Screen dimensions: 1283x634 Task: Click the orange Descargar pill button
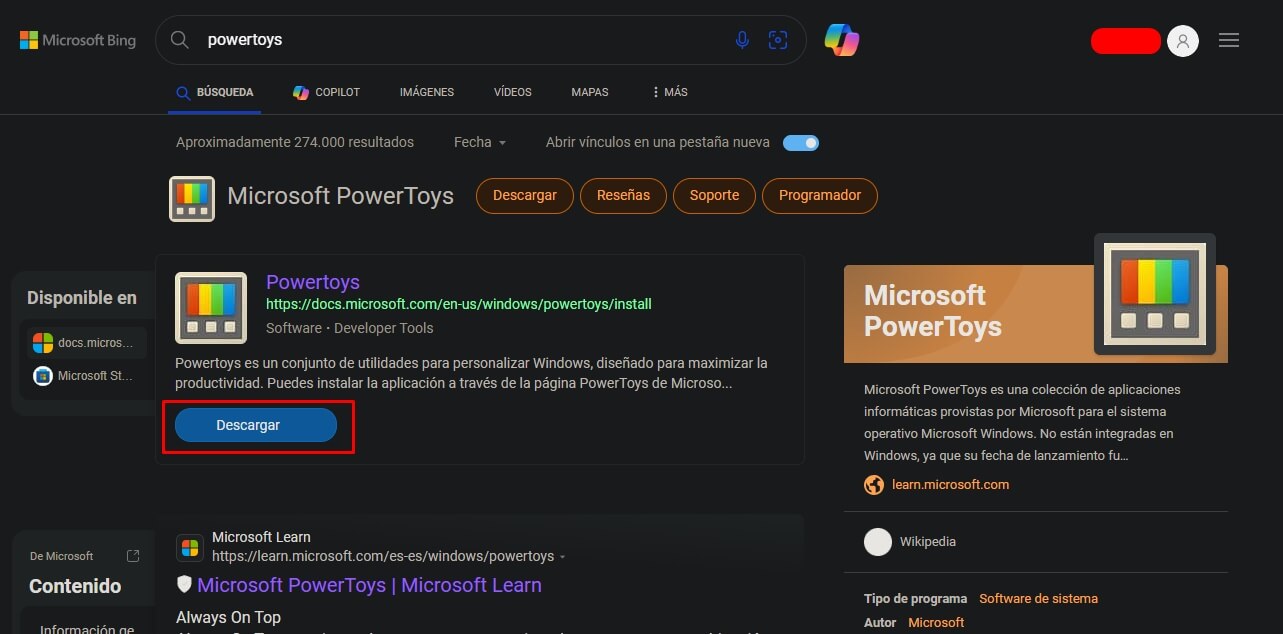click(525, 195)
